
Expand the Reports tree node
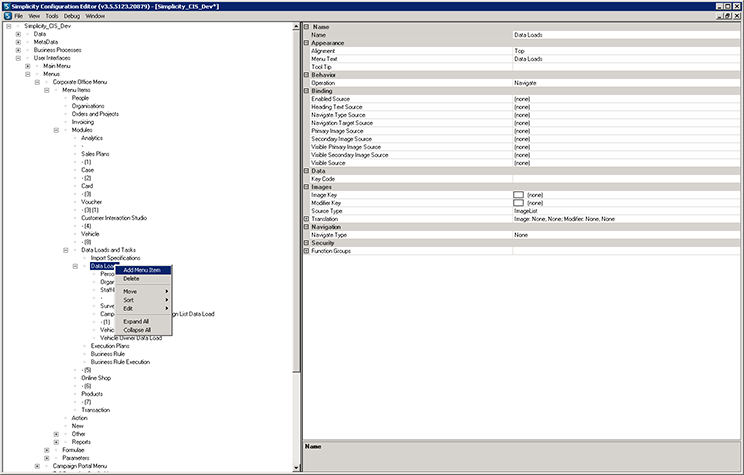pos(56,442)
